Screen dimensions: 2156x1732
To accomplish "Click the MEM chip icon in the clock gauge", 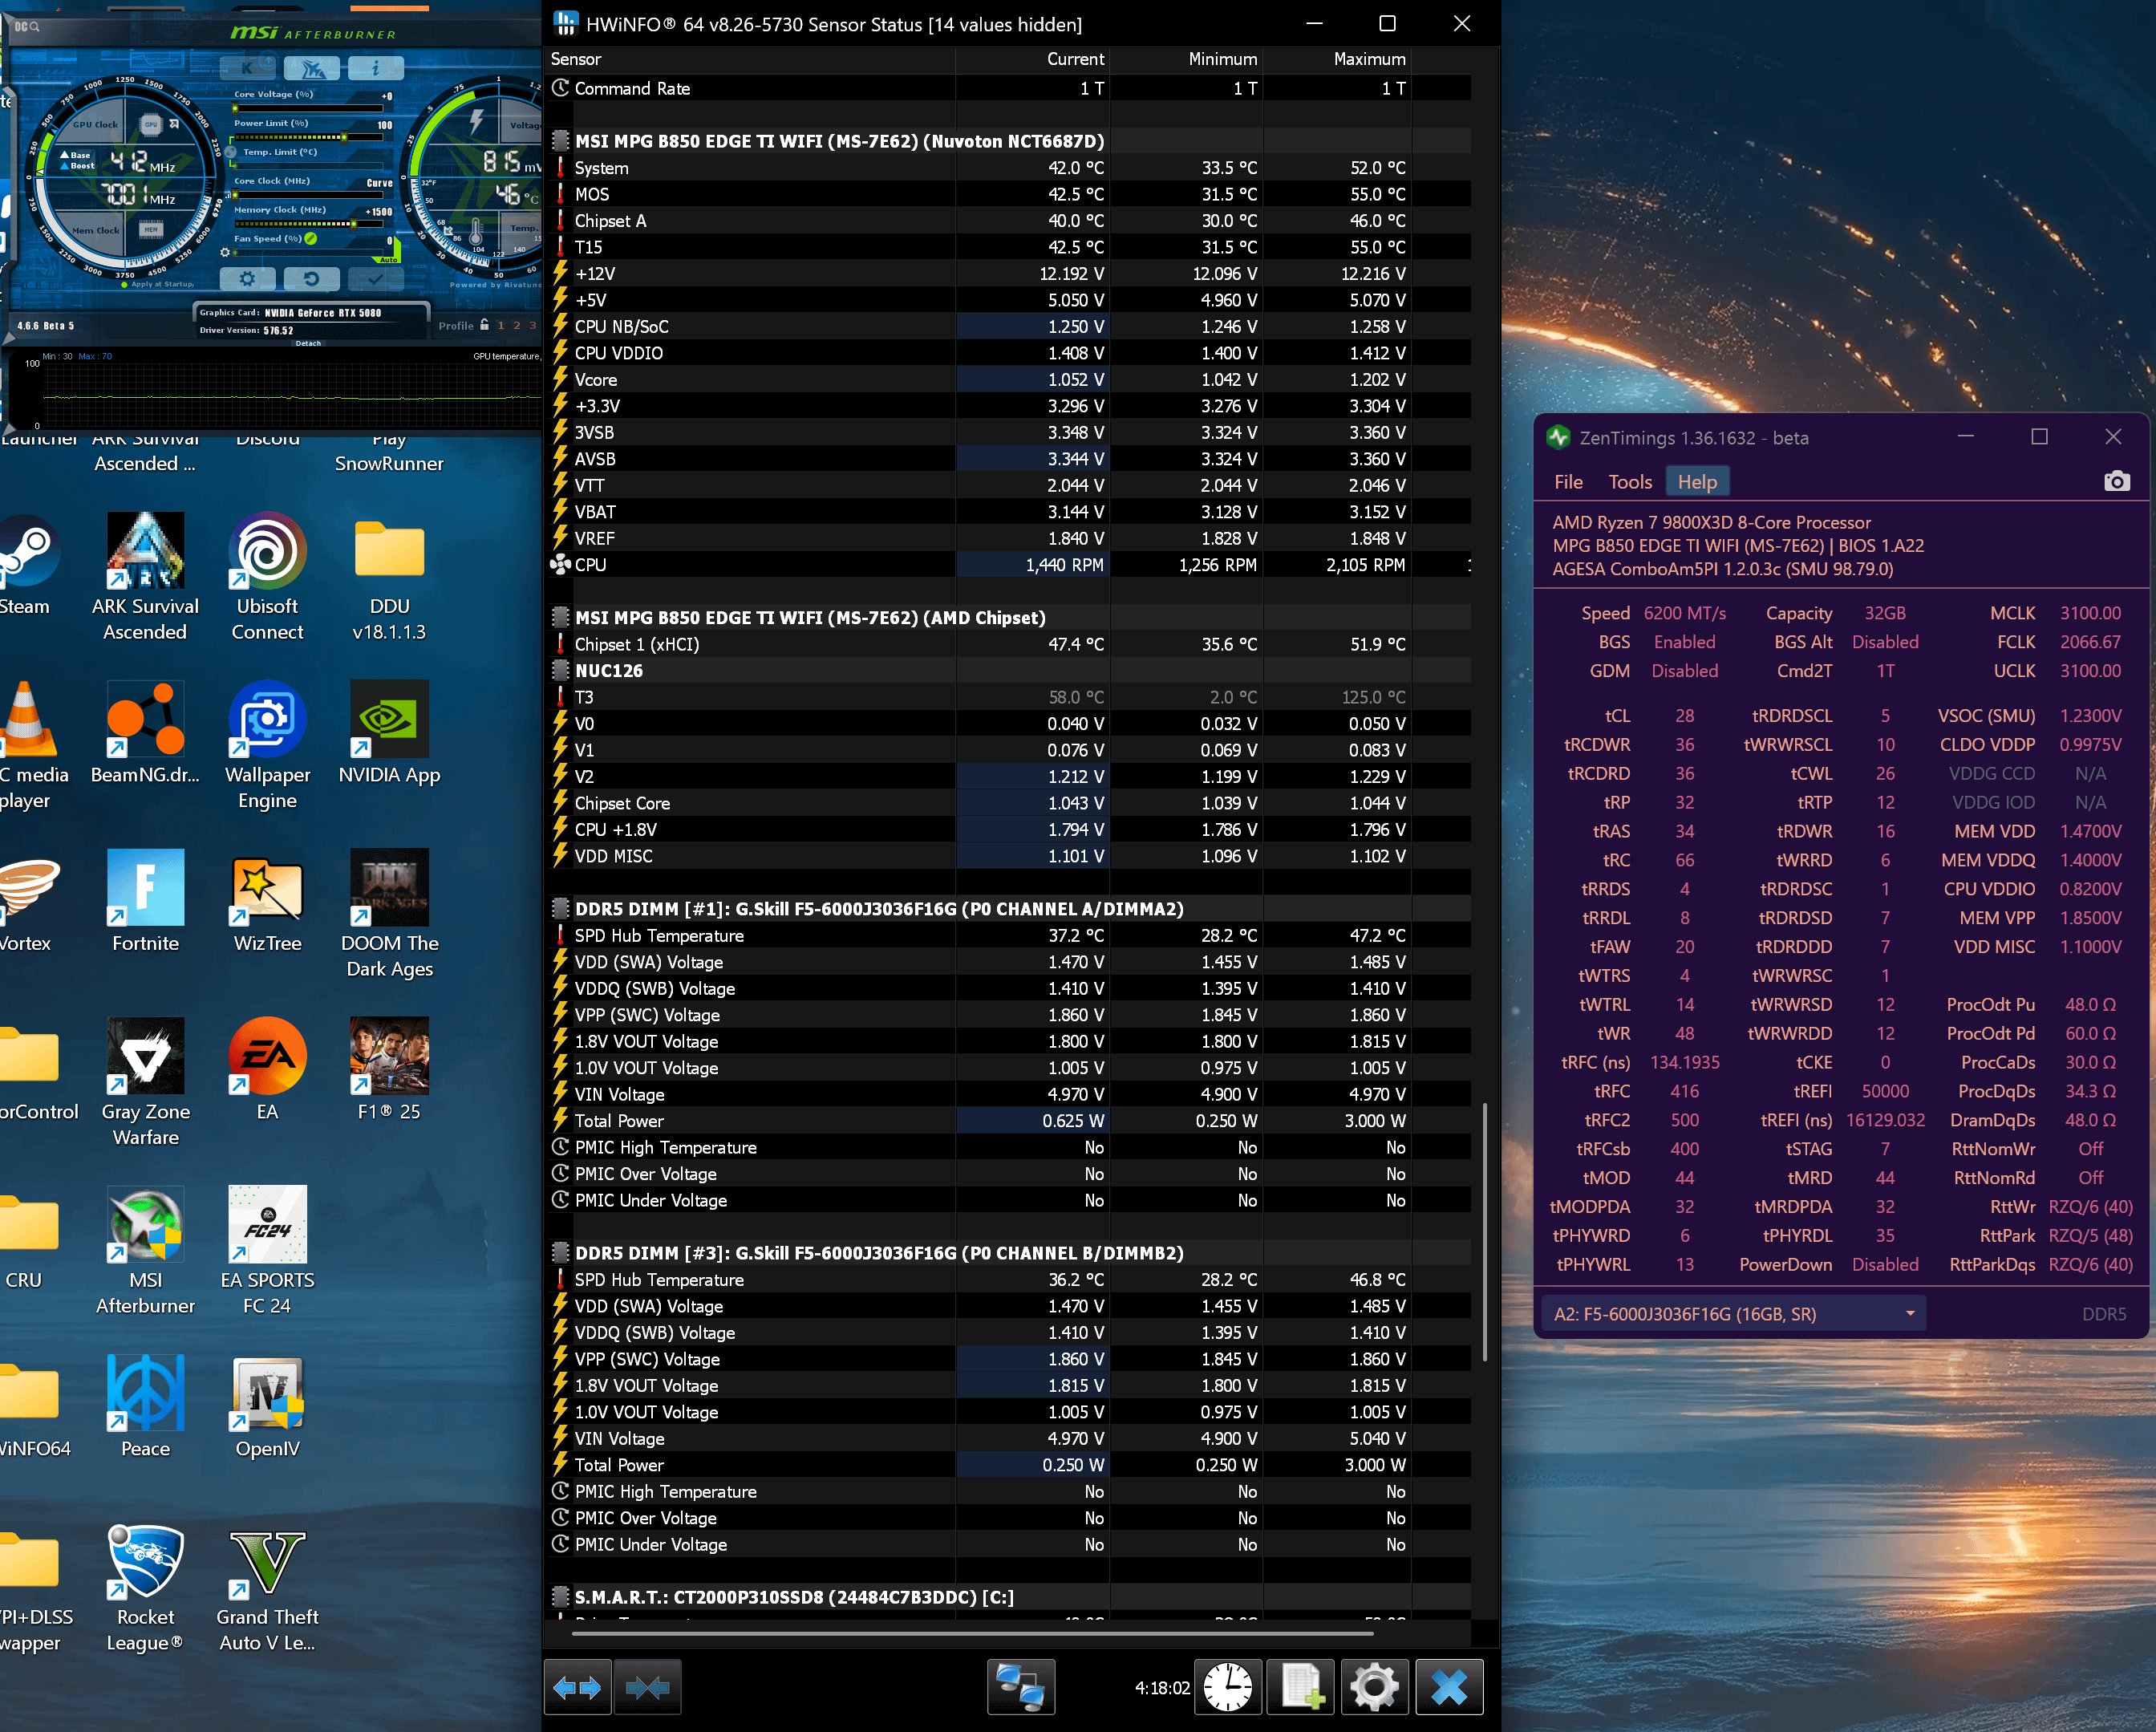I will click(151, 229).
